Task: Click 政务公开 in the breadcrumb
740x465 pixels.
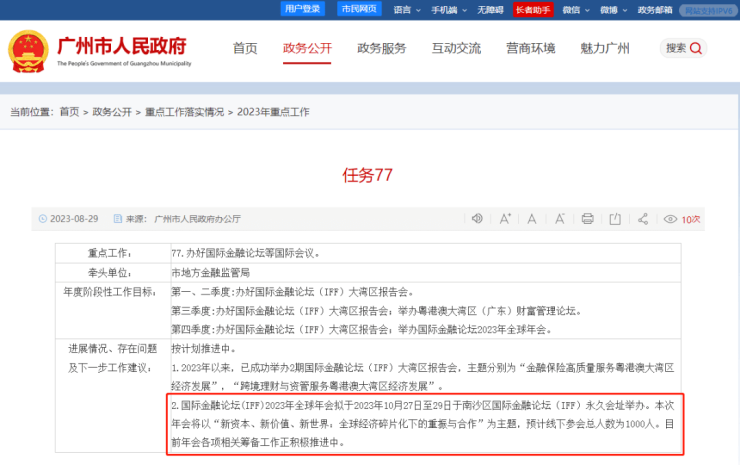Action: pos(112,112)
